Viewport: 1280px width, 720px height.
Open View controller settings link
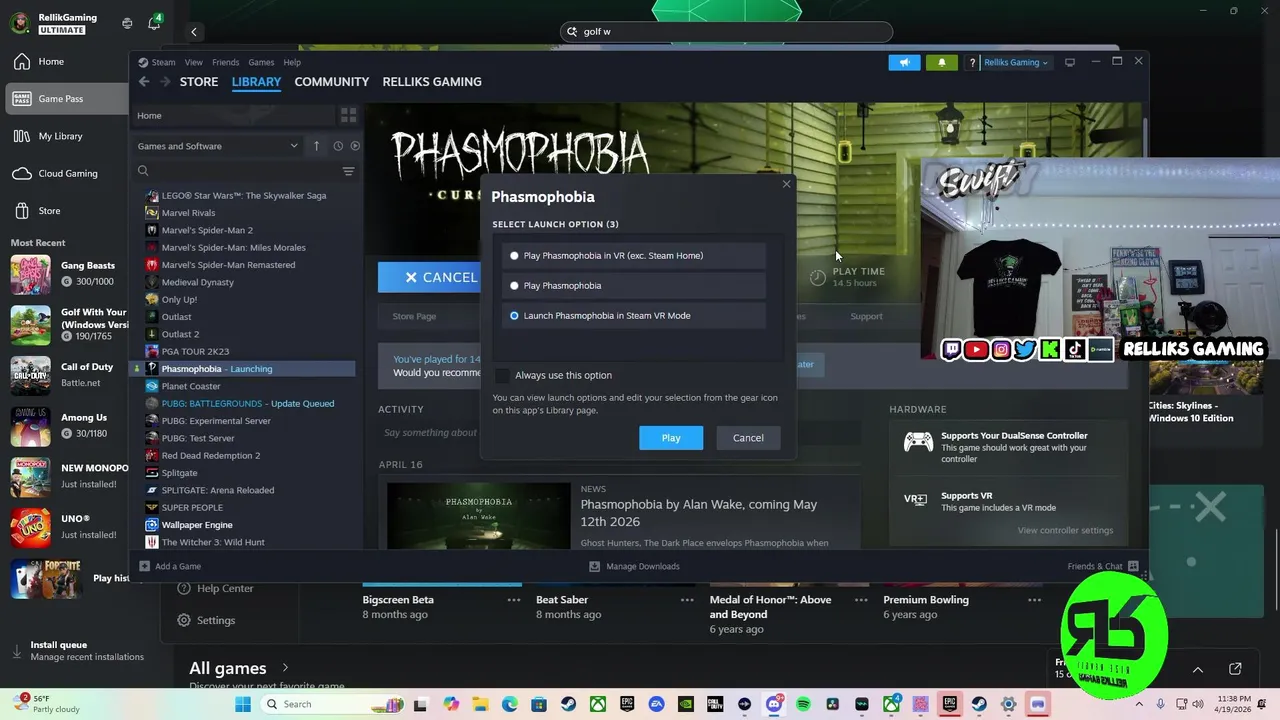(x=1065, y=530)
